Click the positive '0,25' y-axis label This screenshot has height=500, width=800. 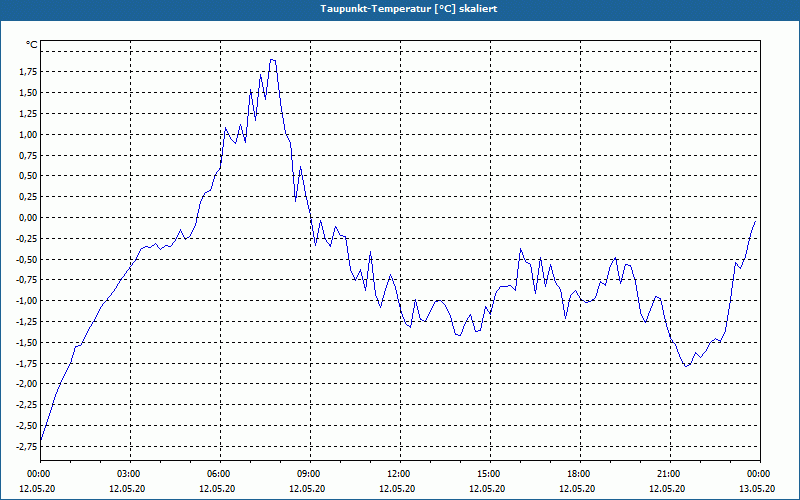[29, 197]
